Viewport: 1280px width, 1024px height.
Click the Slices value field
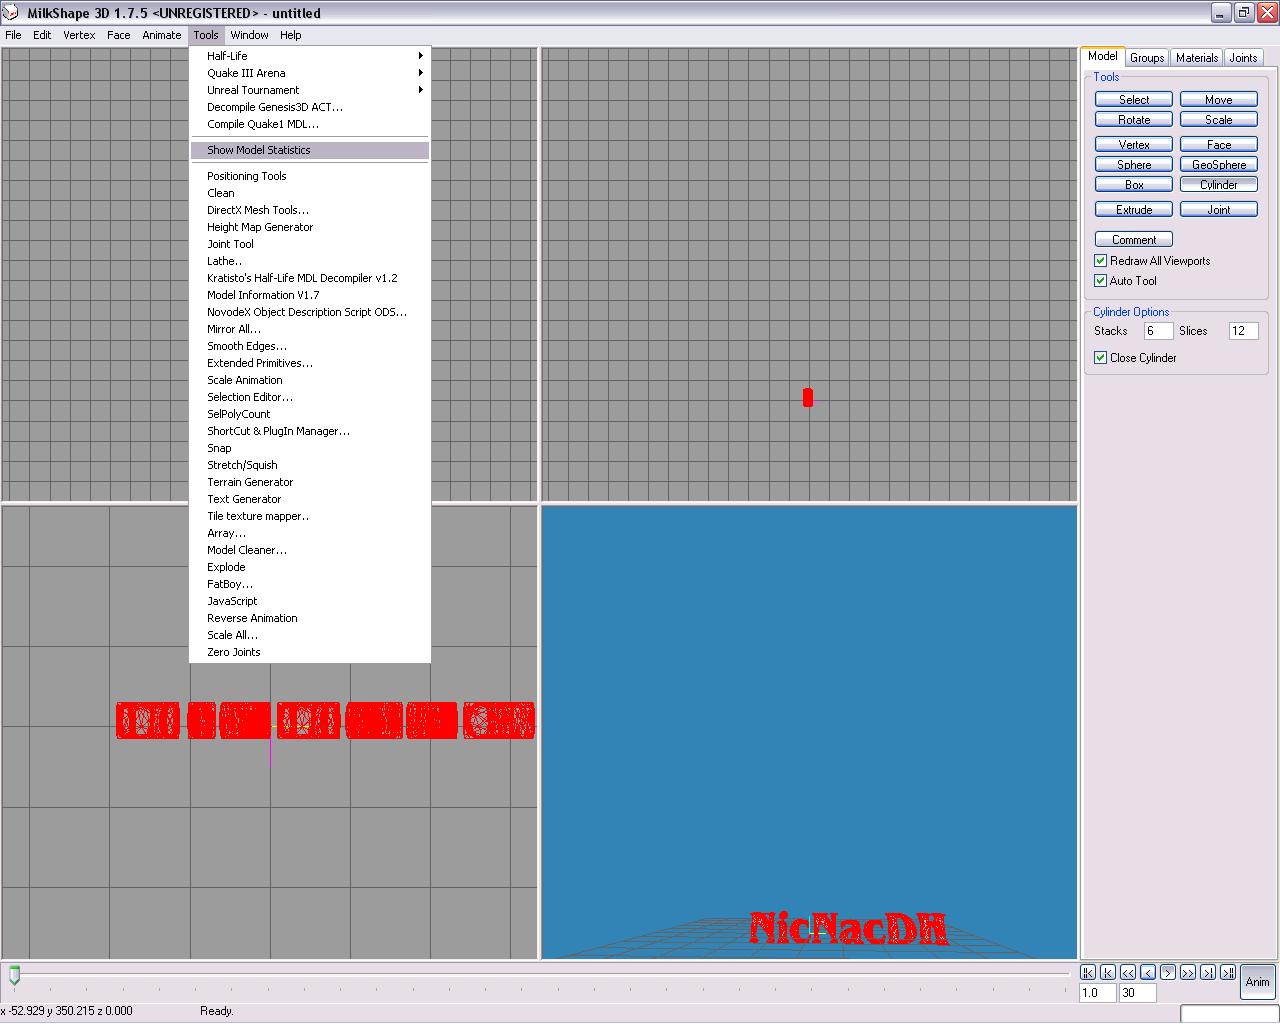tap(1243, 331)
